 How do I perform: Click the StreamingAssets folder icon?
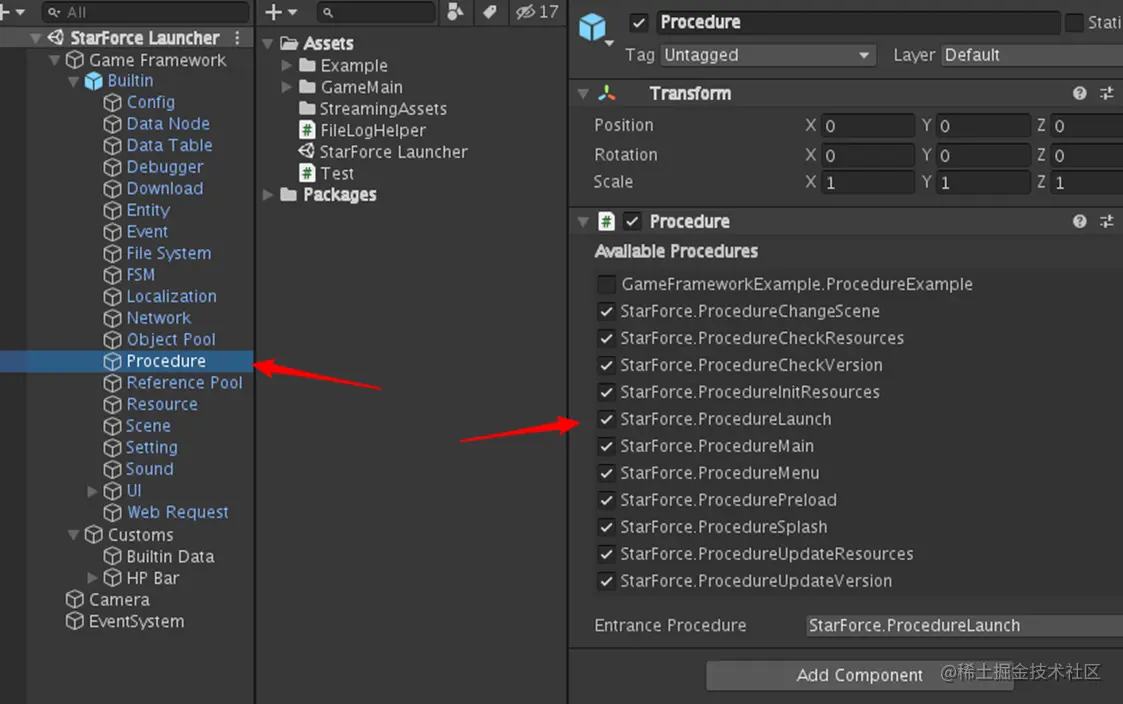307,108
